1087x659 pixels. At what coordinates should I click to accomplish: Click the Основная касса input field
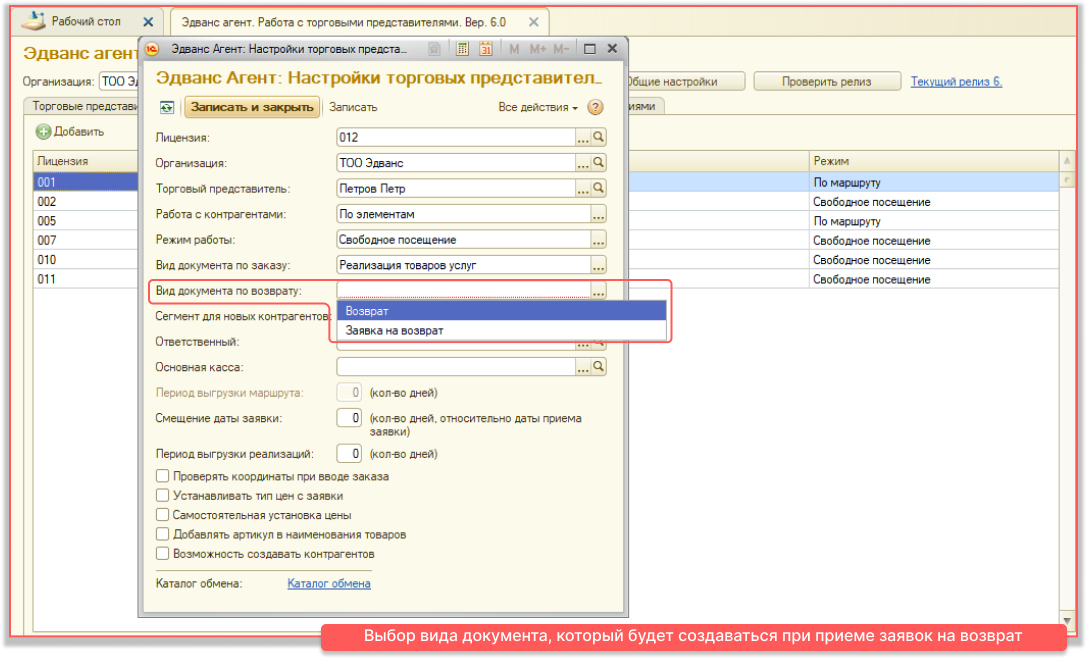[456, 367]
